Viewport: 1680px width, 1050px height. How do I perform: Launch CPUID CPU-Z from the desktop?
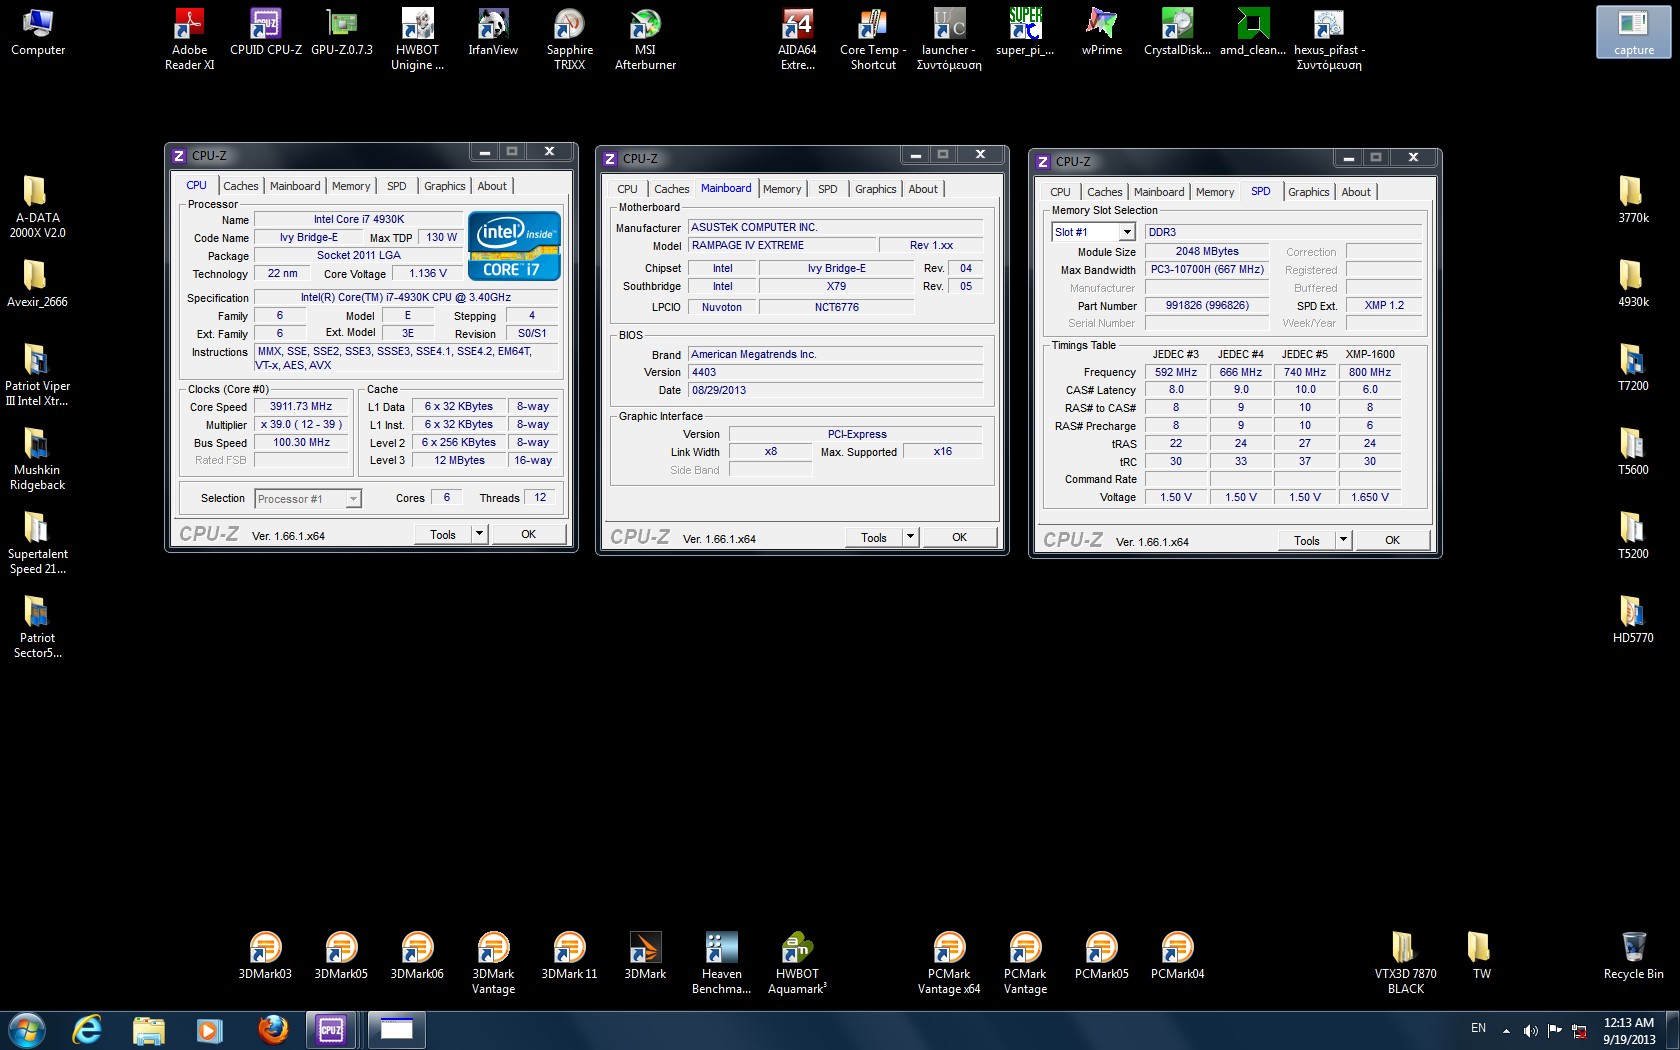point(265,32)
